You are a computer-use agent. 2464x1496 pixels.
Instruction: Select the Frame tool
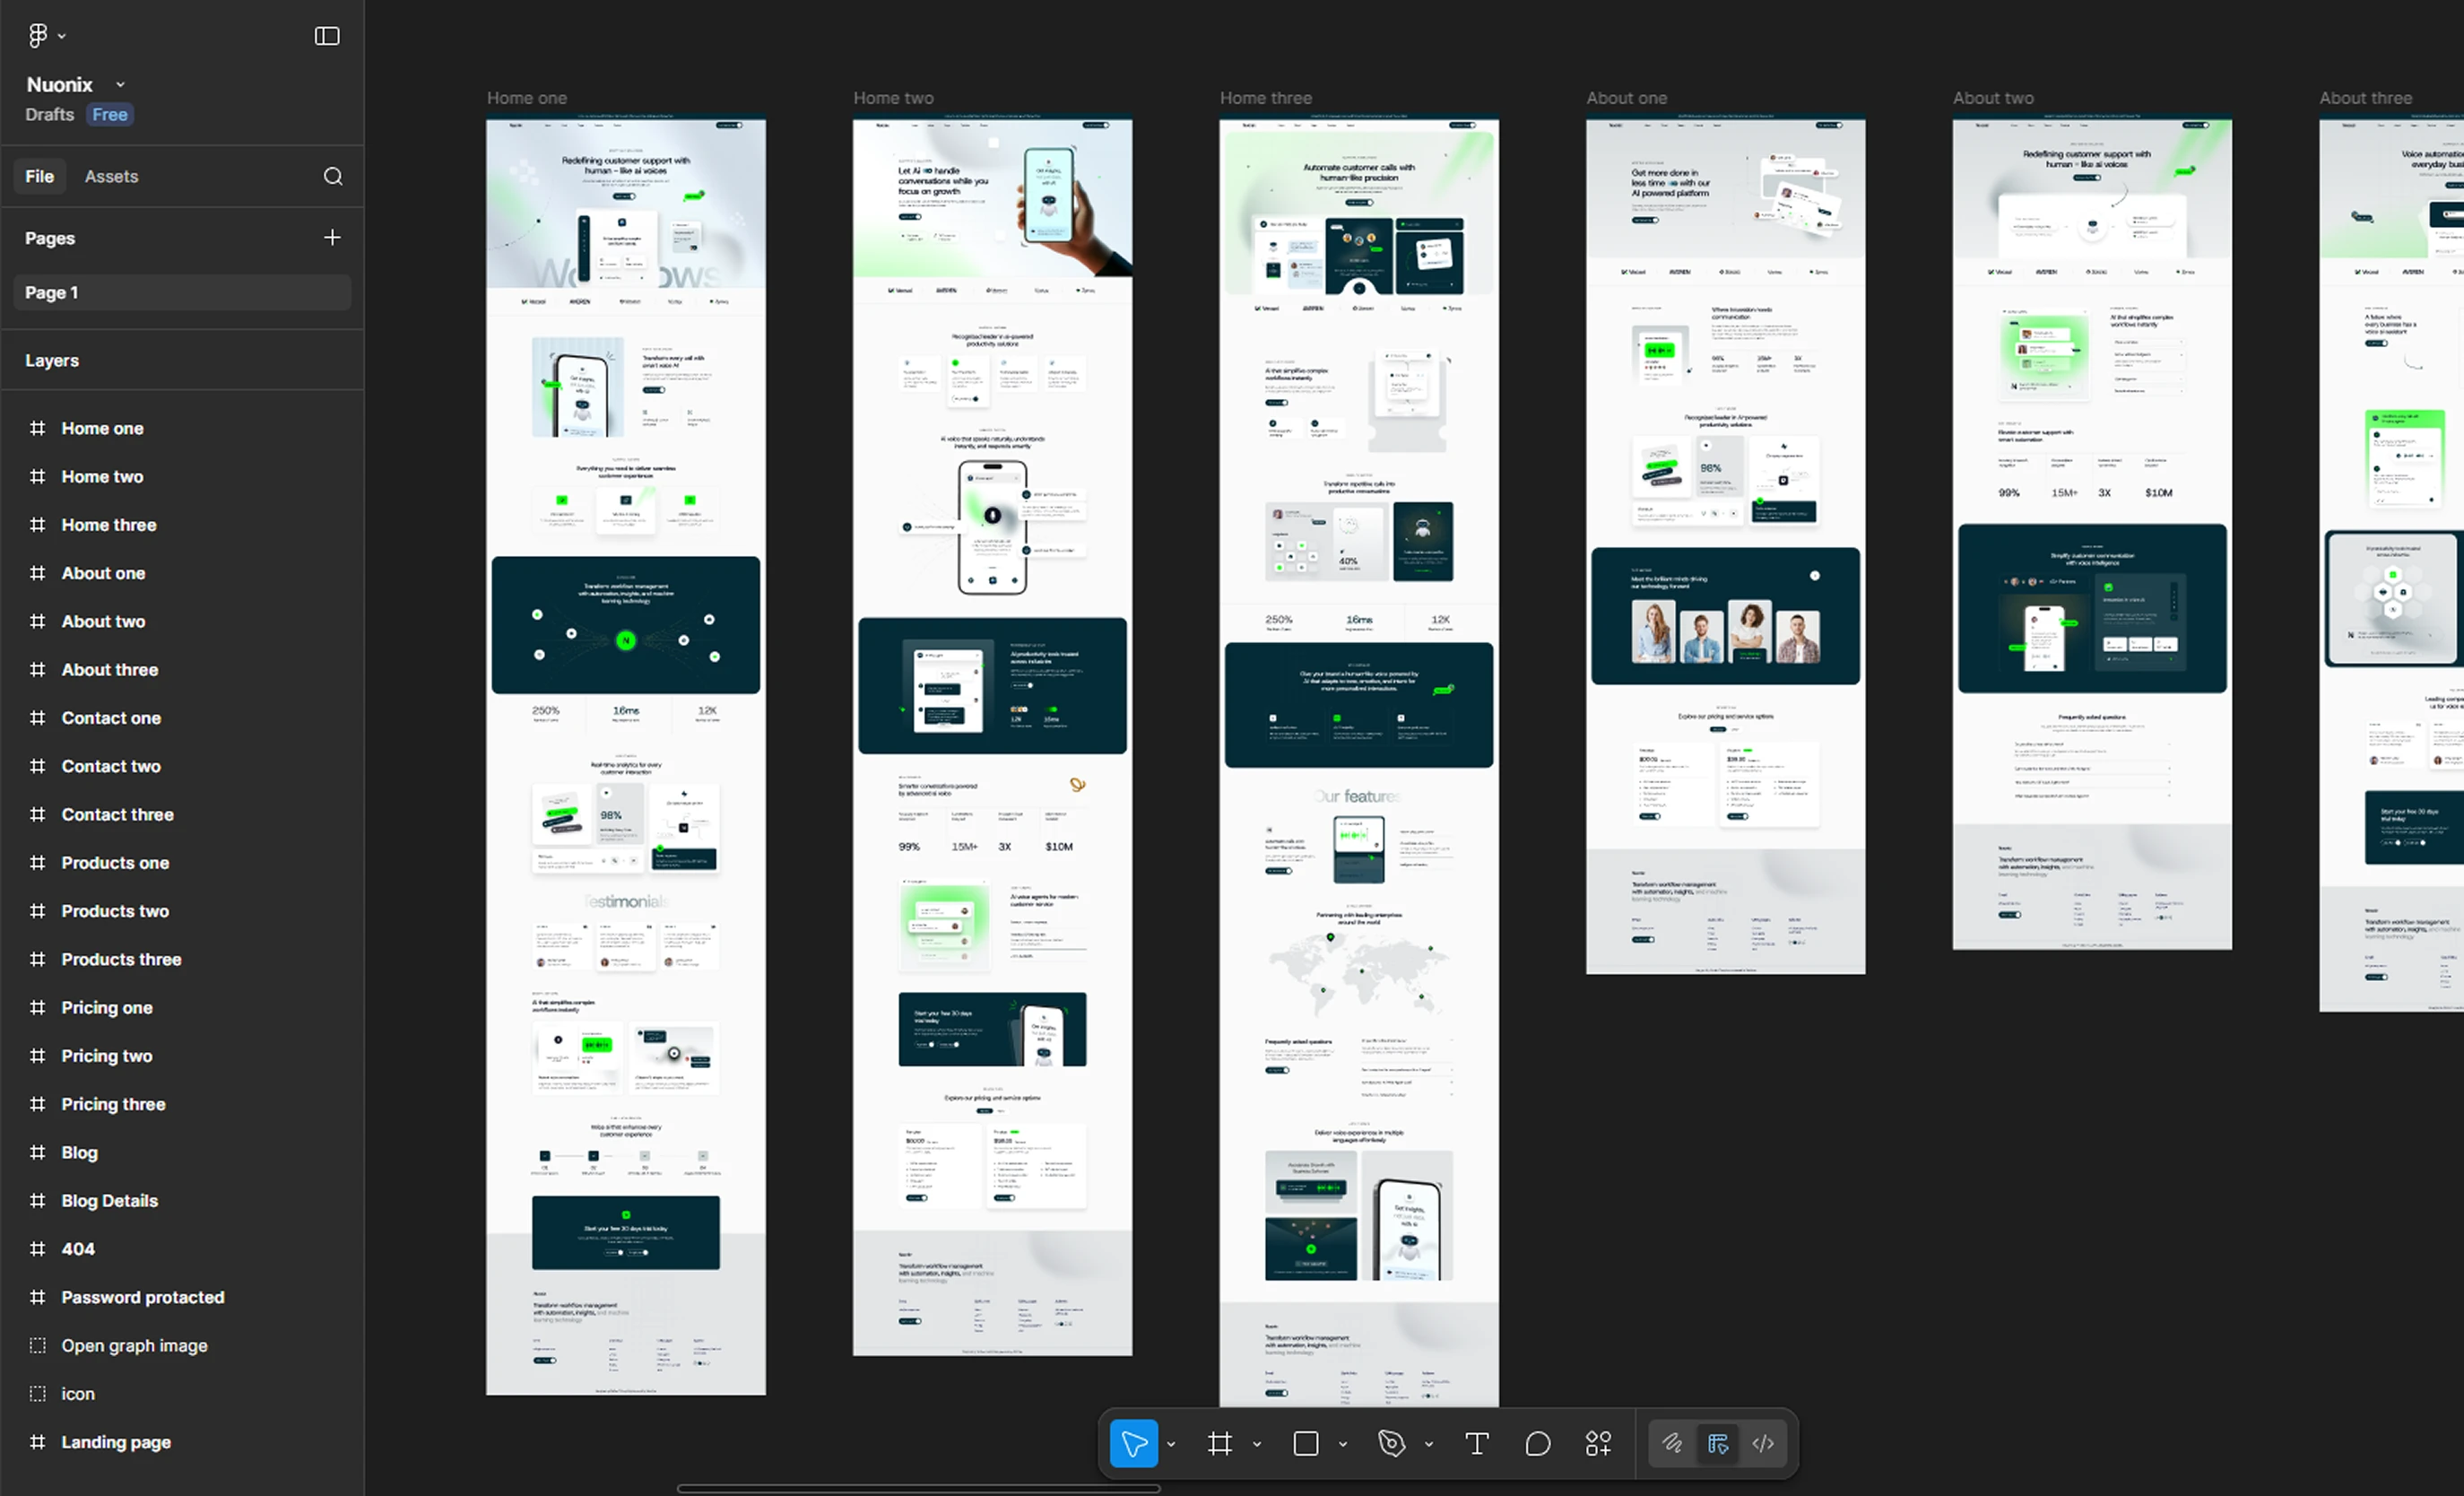[1219, 1443]
